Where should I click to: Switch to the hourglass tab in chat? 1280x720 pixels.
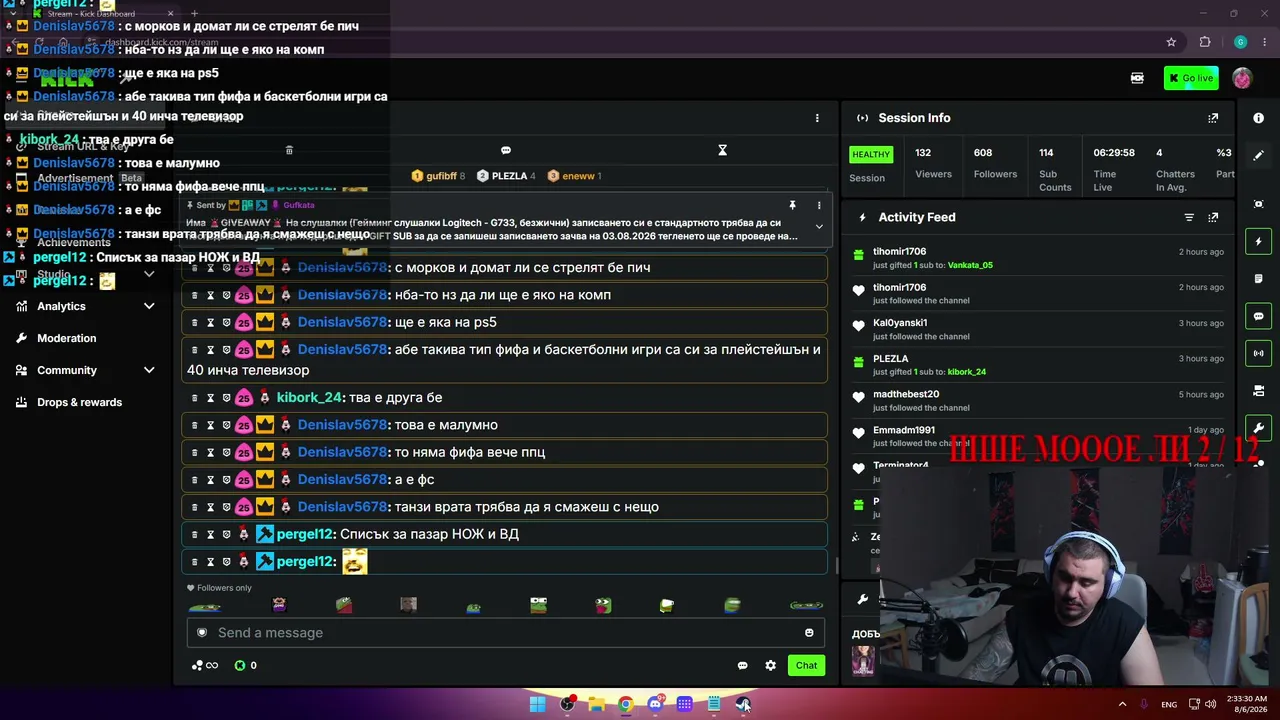[722, 150]
